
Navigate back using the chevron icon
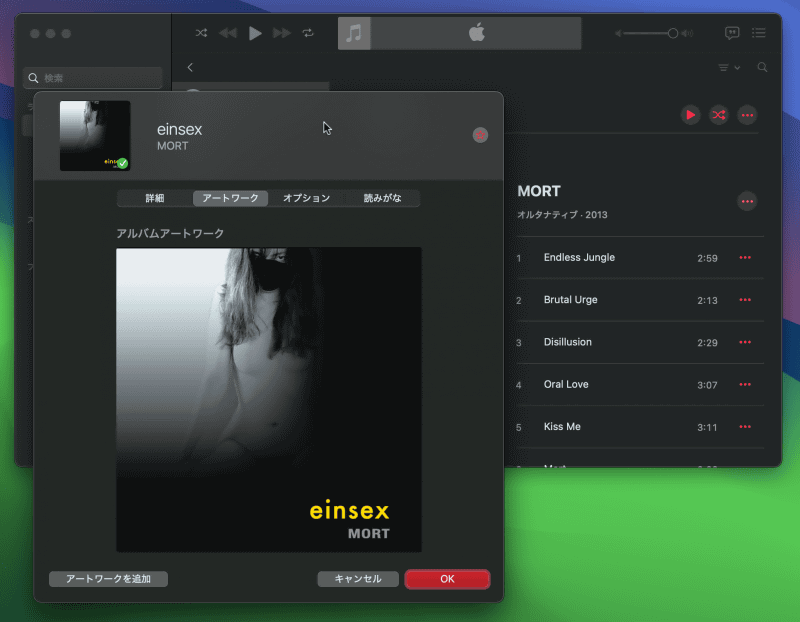pyautogui.click(x=190, y=67)
